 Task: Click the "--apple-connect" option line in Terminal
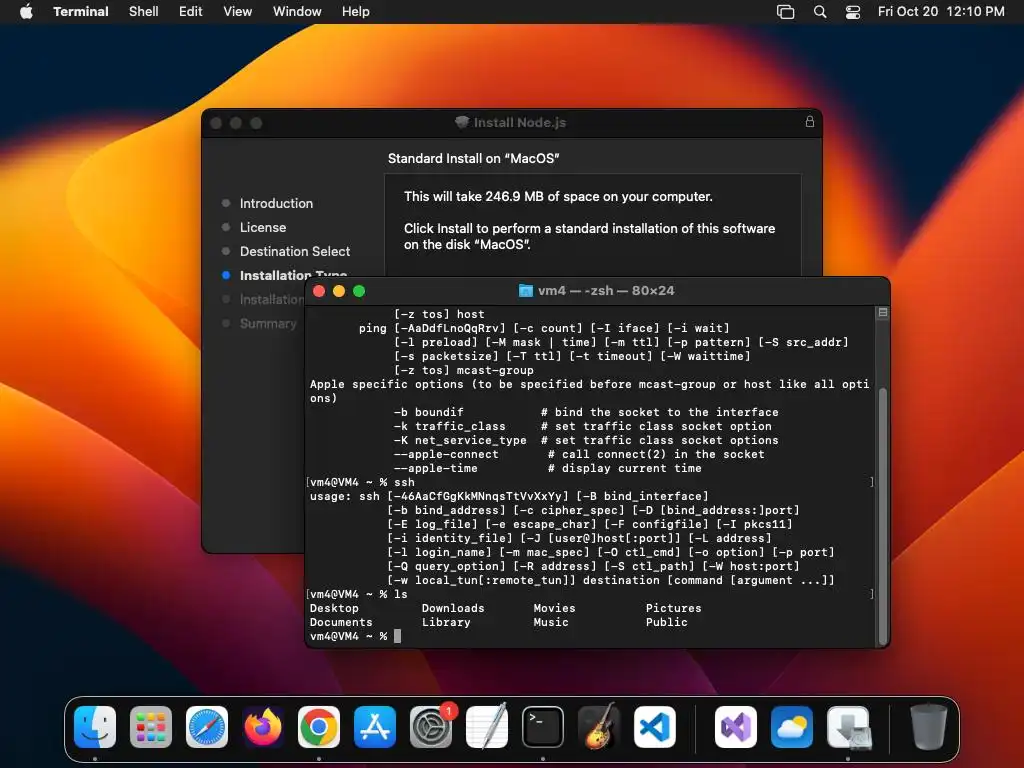579,455
